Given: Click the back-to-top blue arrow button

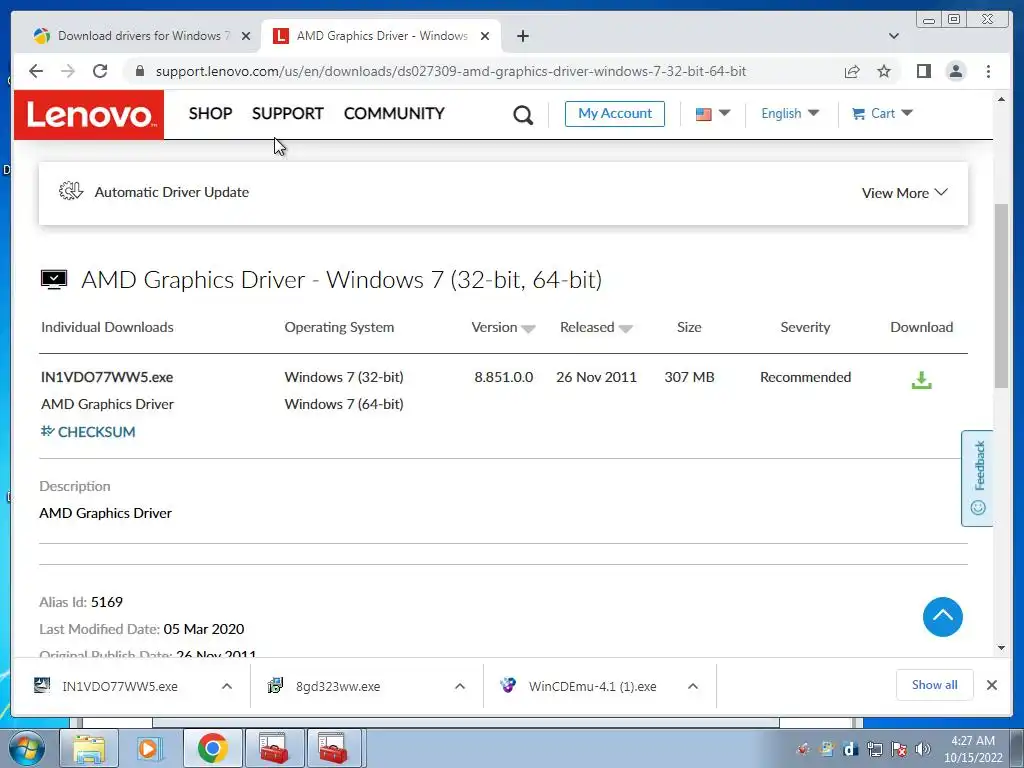Looking at the screenshot, I should click(942, 616).
